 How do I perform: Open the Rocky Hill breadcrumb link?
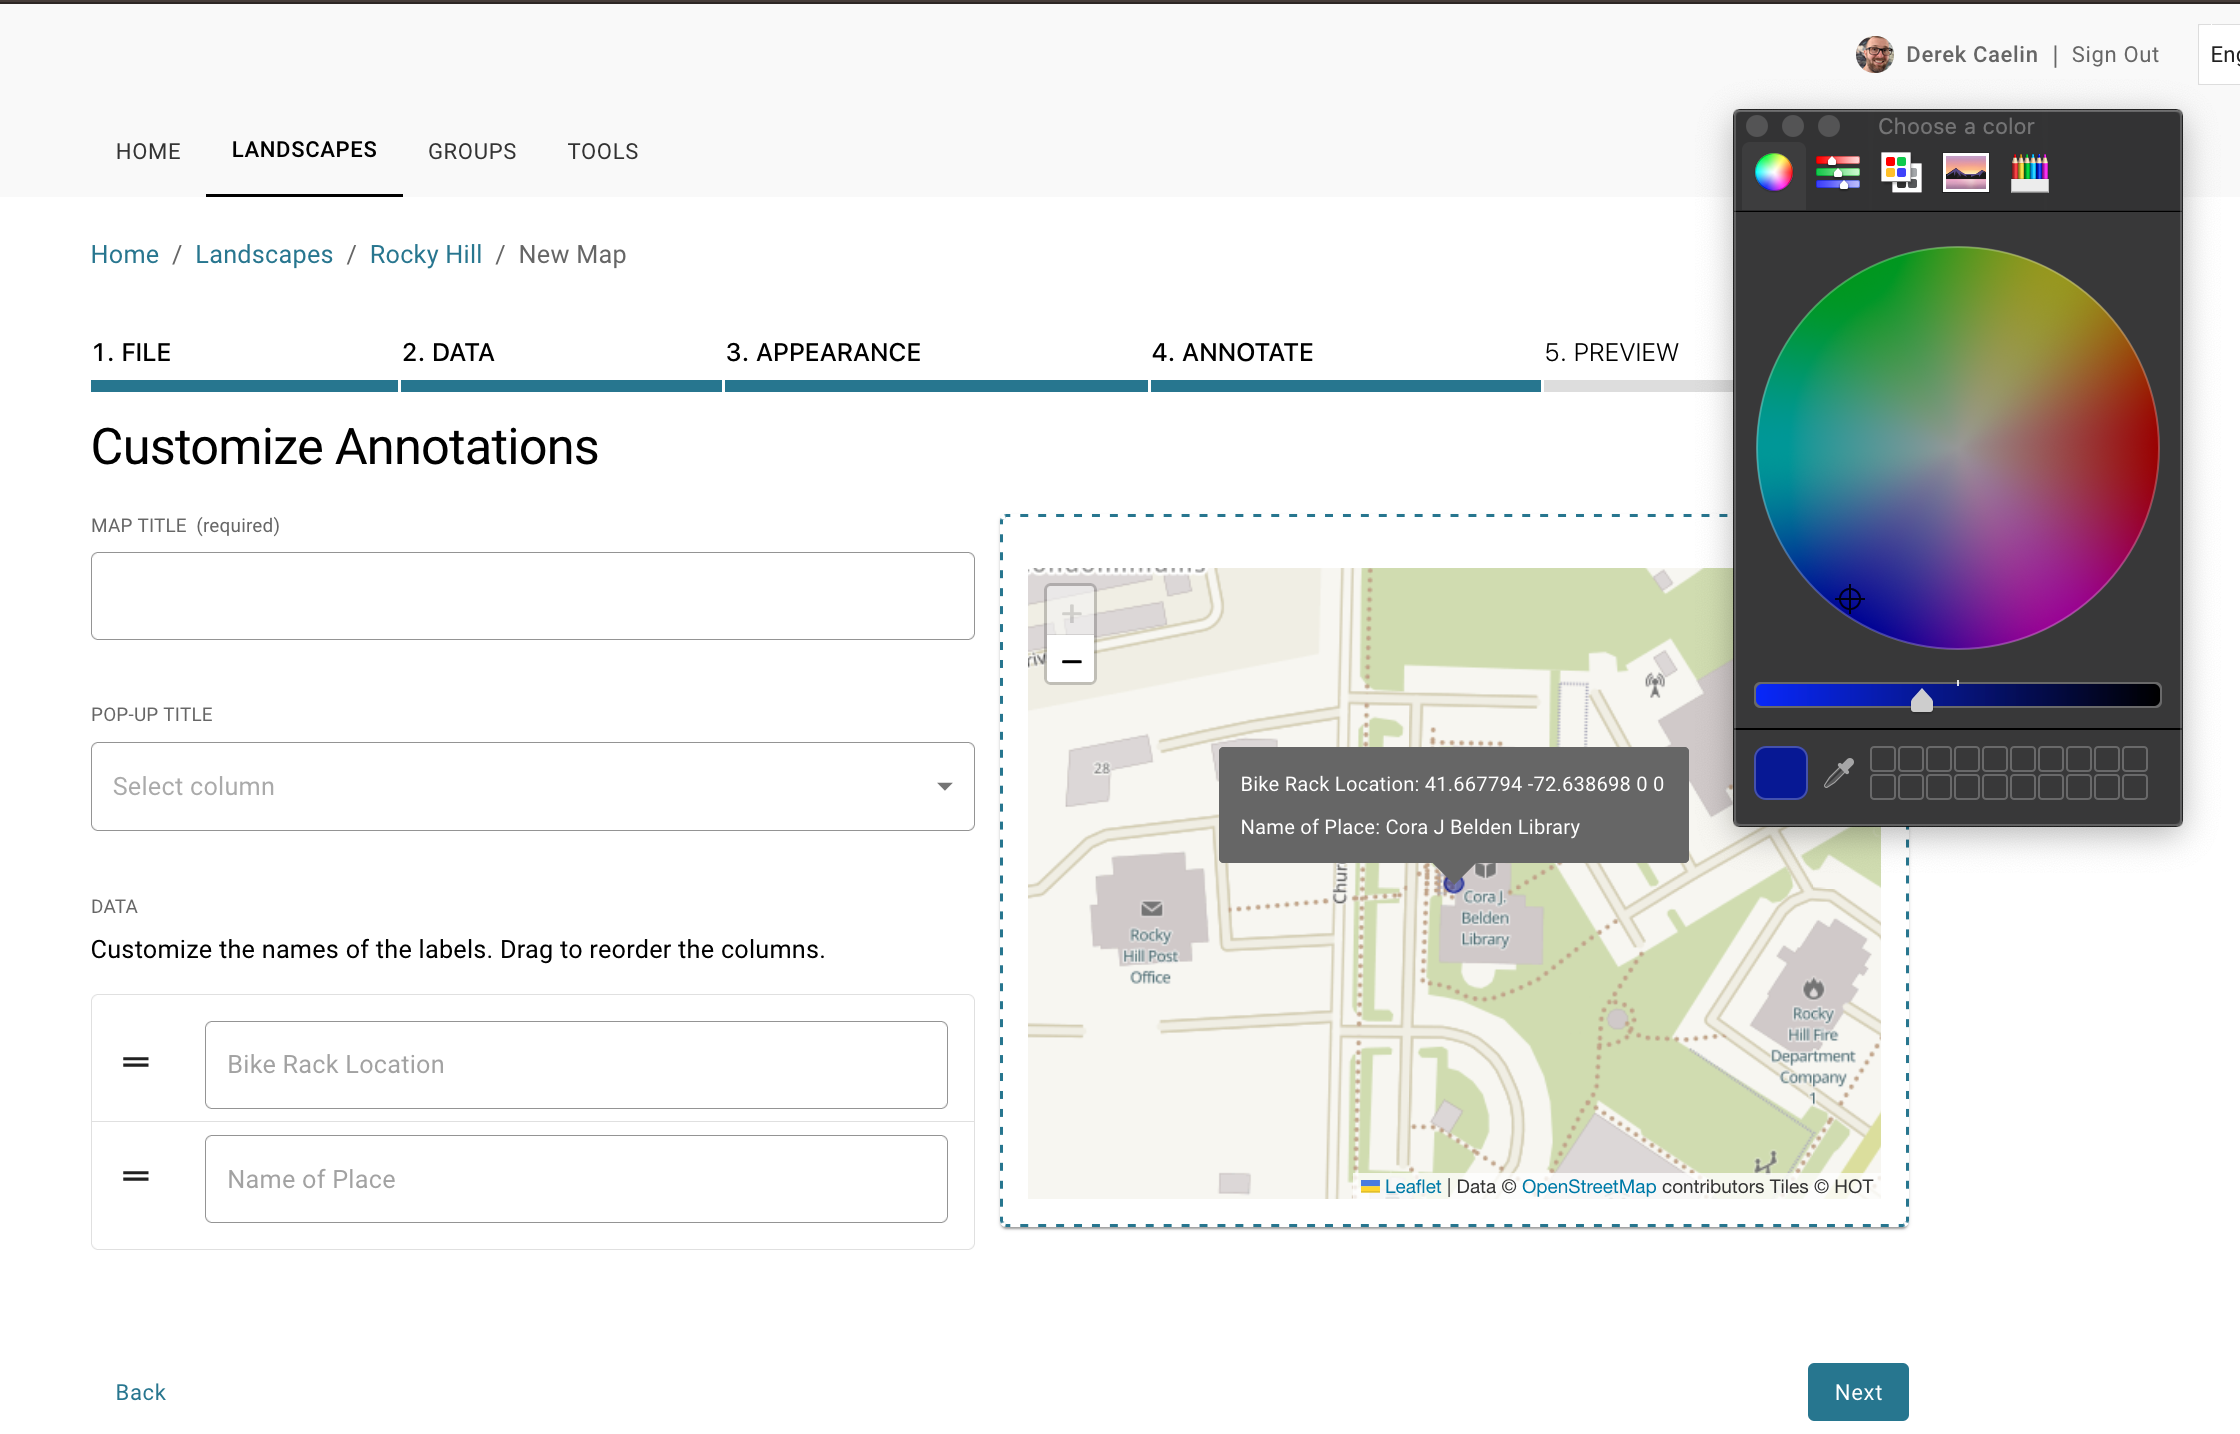(425, 254)
